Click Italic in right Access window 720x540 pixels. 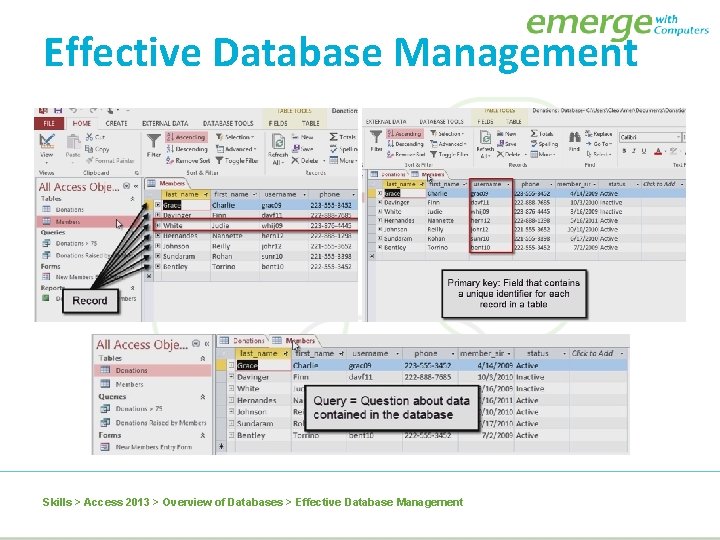[634, 151]
